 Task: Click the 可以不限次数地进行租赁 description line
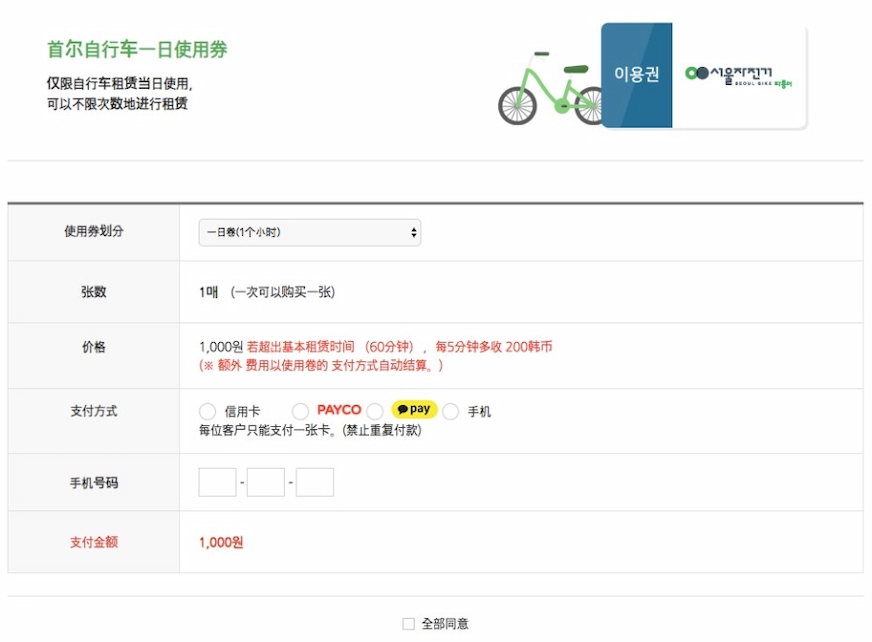click(x=117, y=103)
